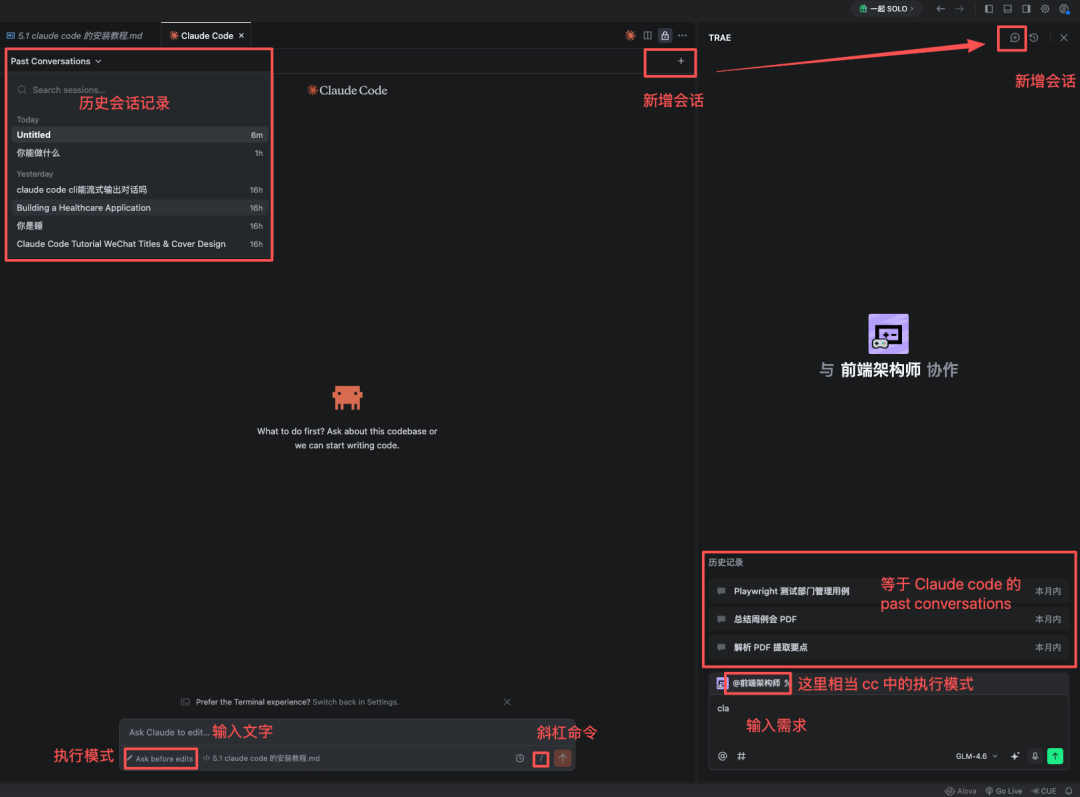Select claude code cli能流式输出对话吗 conversation
Screen dimensions: 1080x797
[139, 189]
